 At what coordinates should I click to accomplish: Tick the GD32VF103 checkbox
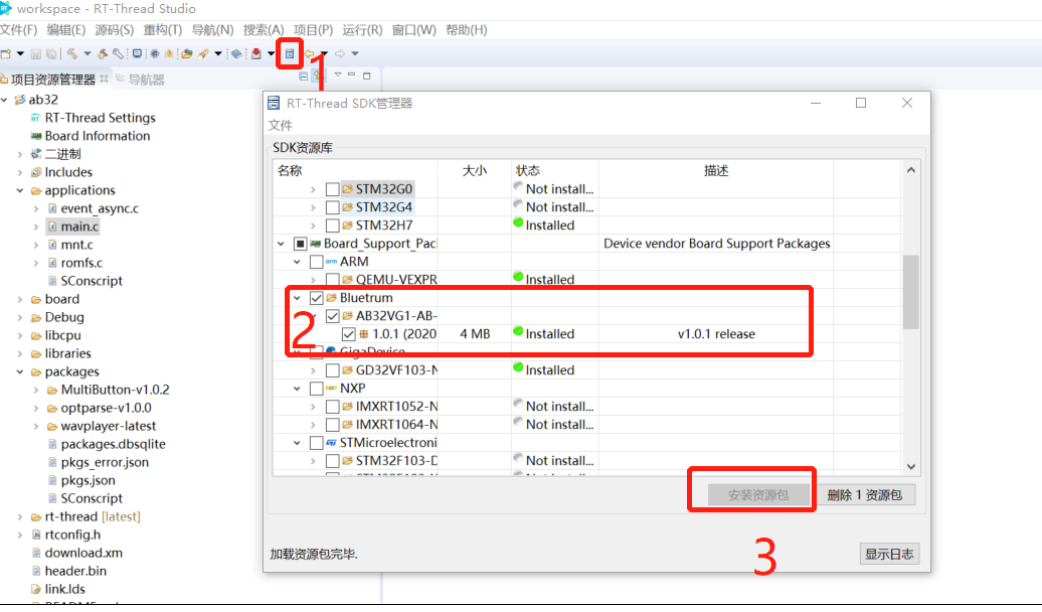pyautogui.click(x=332, y=370)
